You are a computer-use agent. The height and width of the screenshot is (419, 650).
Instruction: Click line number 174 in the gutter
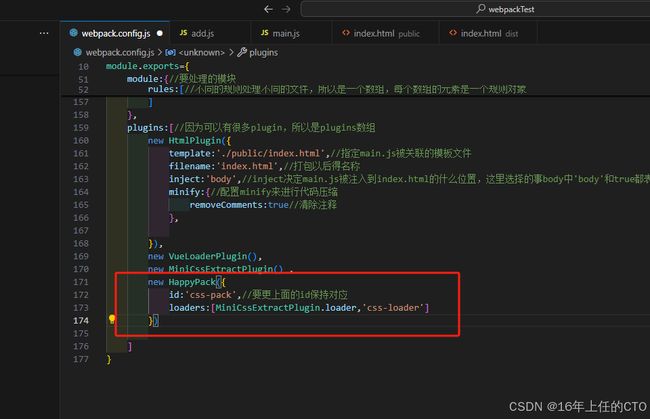[x=81, y=321]
